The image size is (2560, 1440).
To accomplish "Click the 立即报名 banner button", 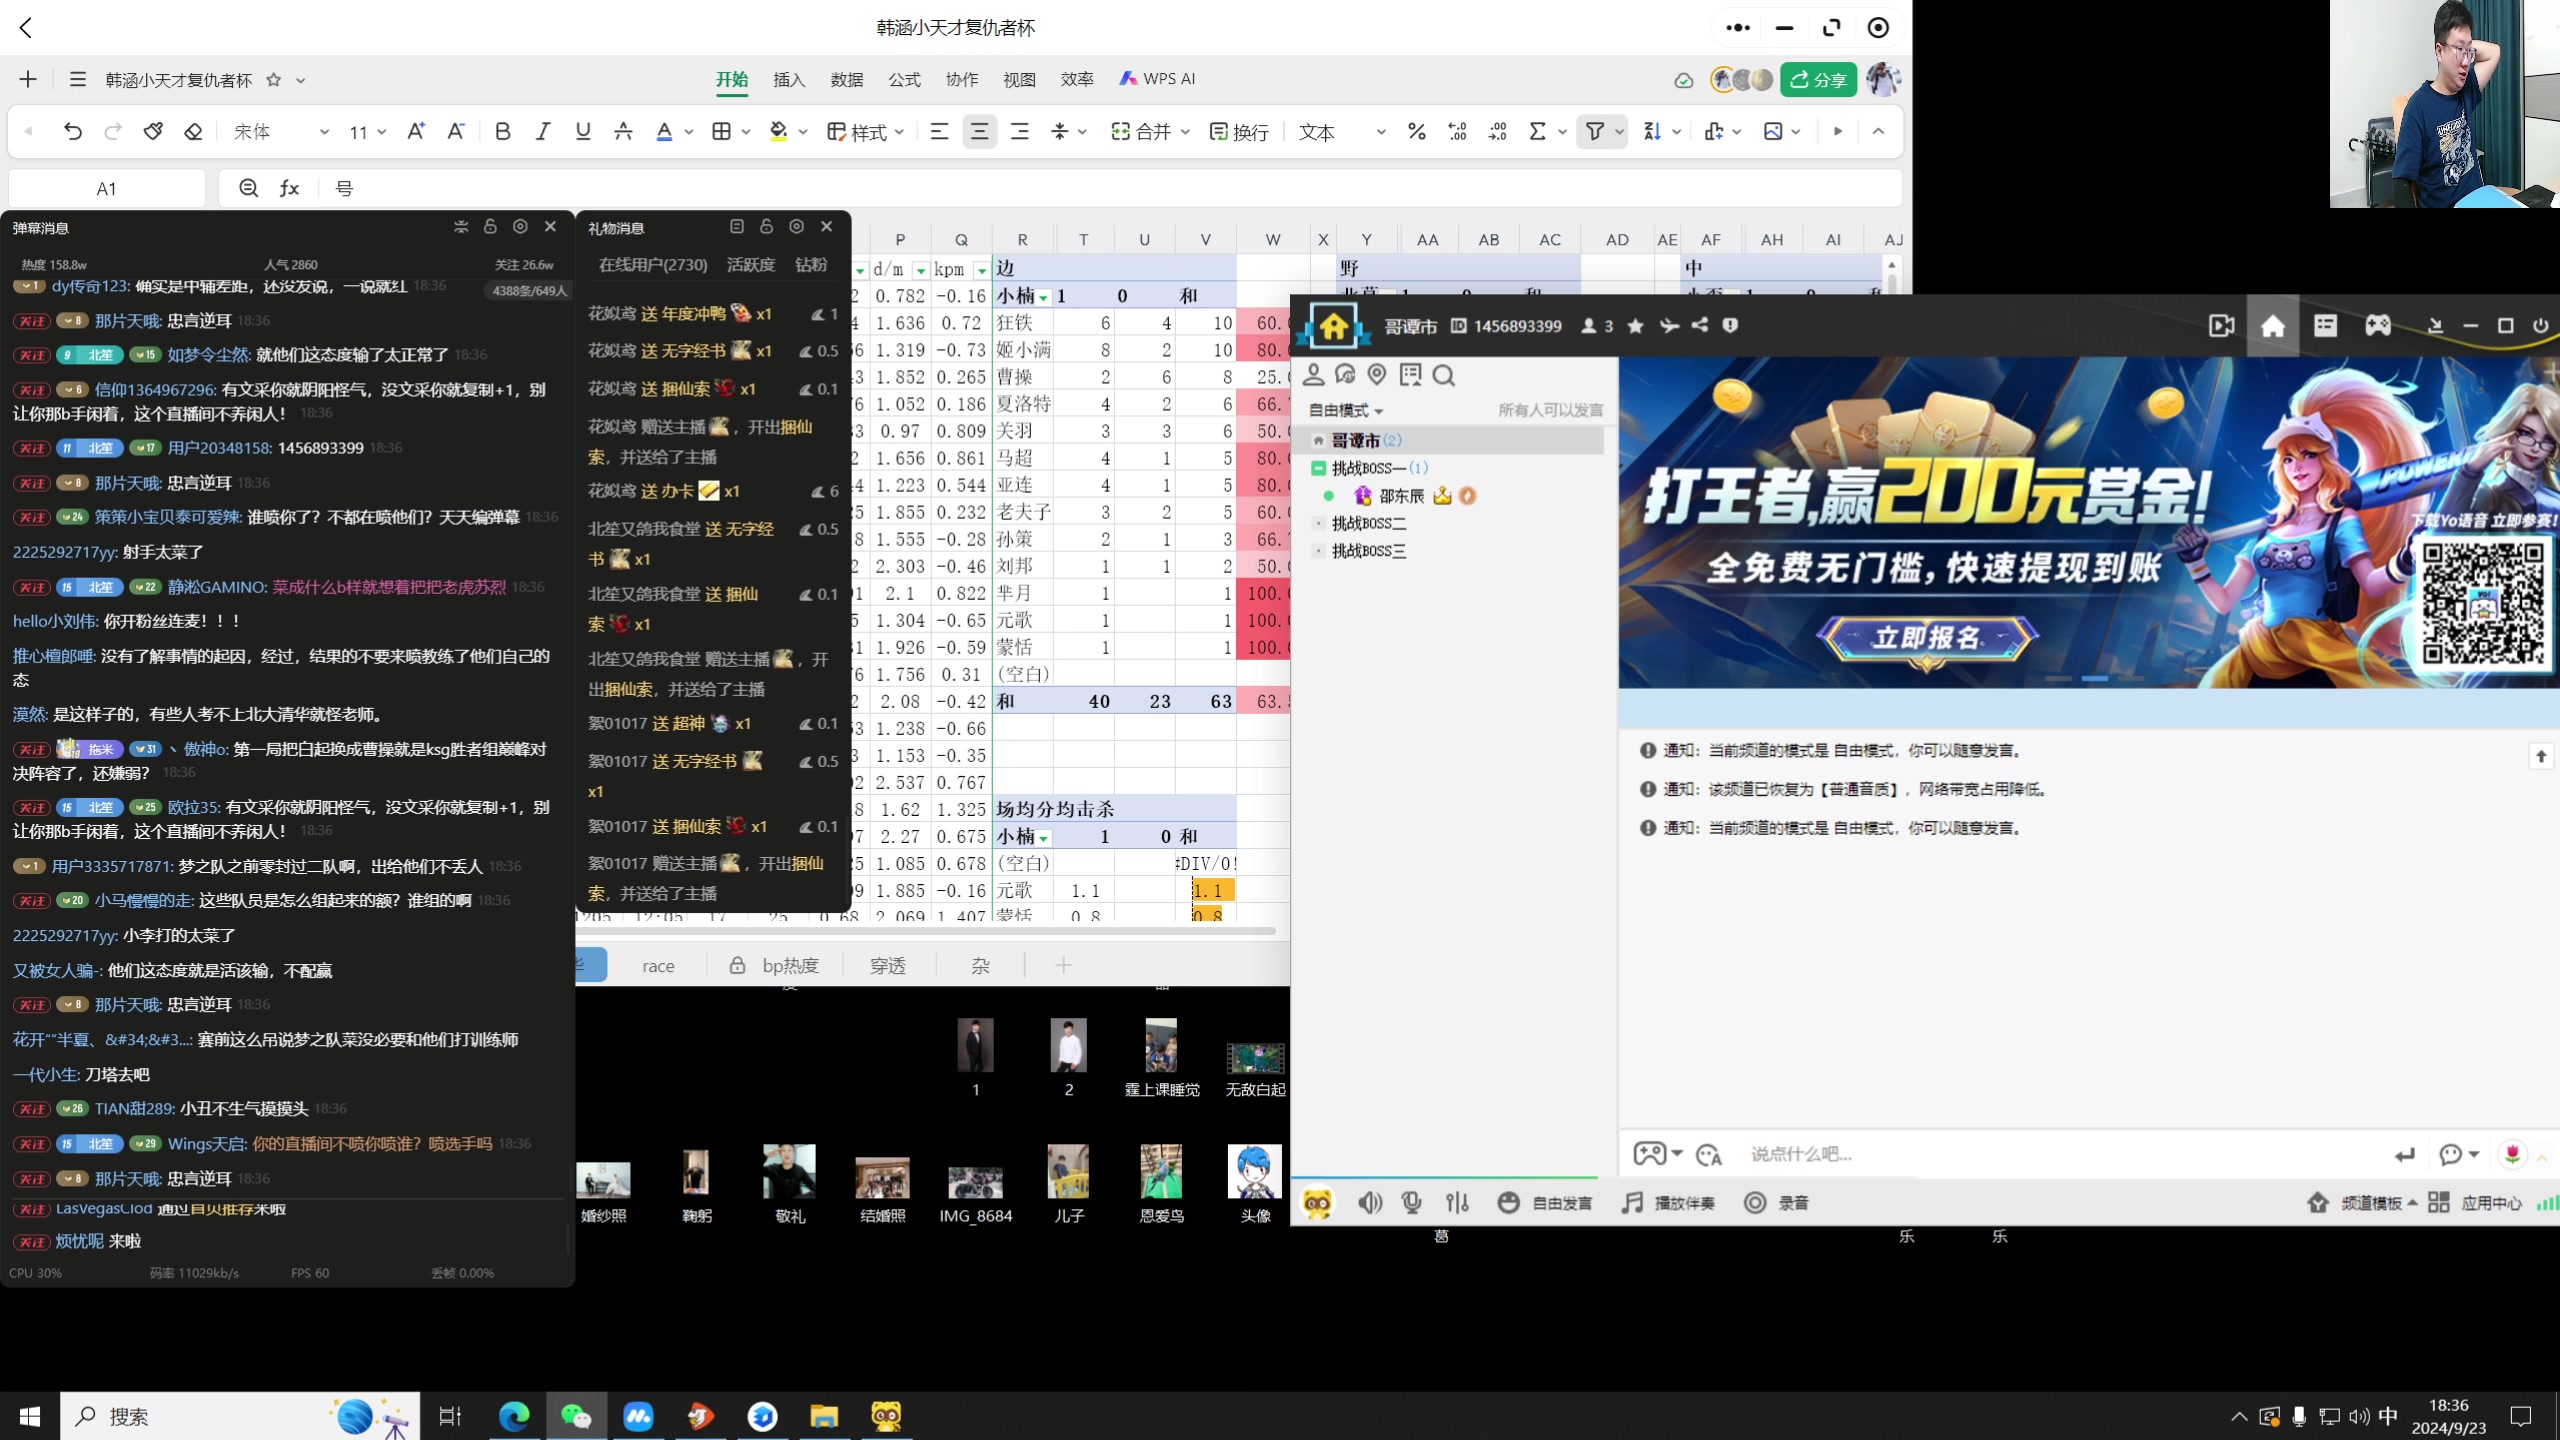I will click(x=1927, y=637).
